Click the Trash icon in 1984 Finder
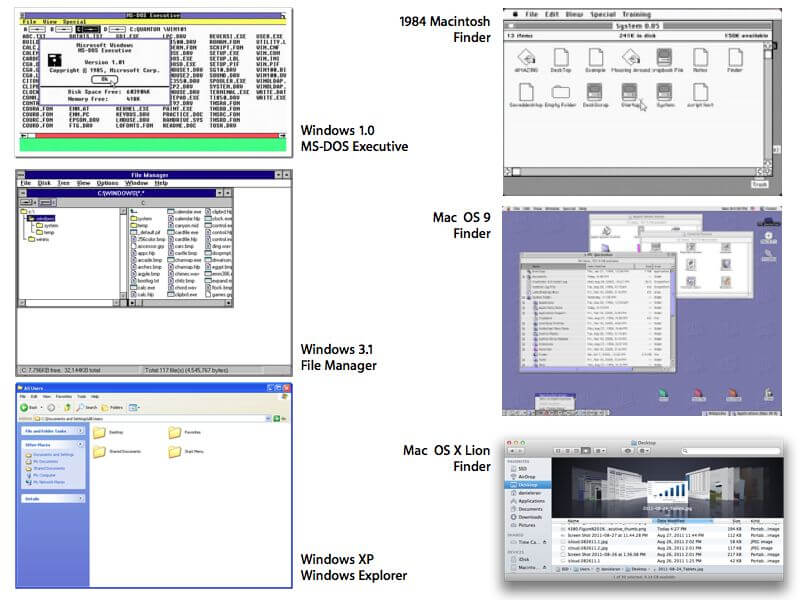 pyautogui.click(x=760, y=184)
